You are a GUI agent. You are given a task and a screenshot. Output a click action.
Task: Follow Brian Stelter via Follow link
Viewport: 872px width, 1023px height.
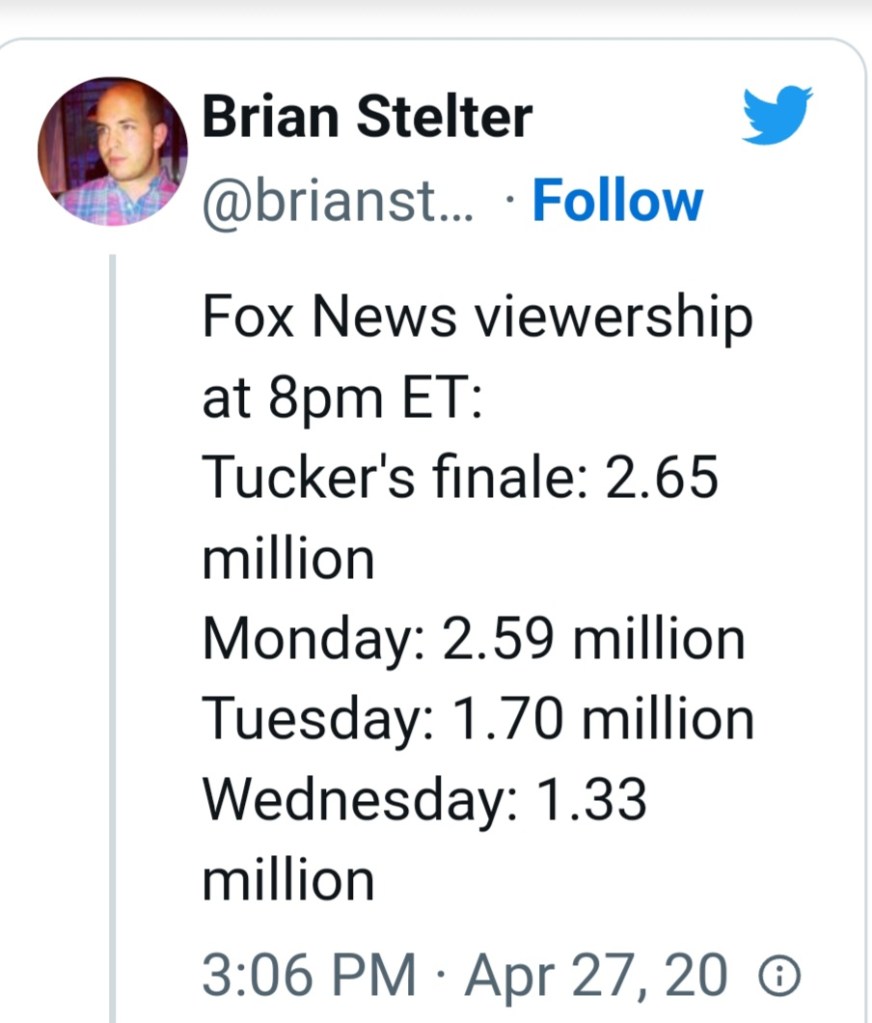617,201
